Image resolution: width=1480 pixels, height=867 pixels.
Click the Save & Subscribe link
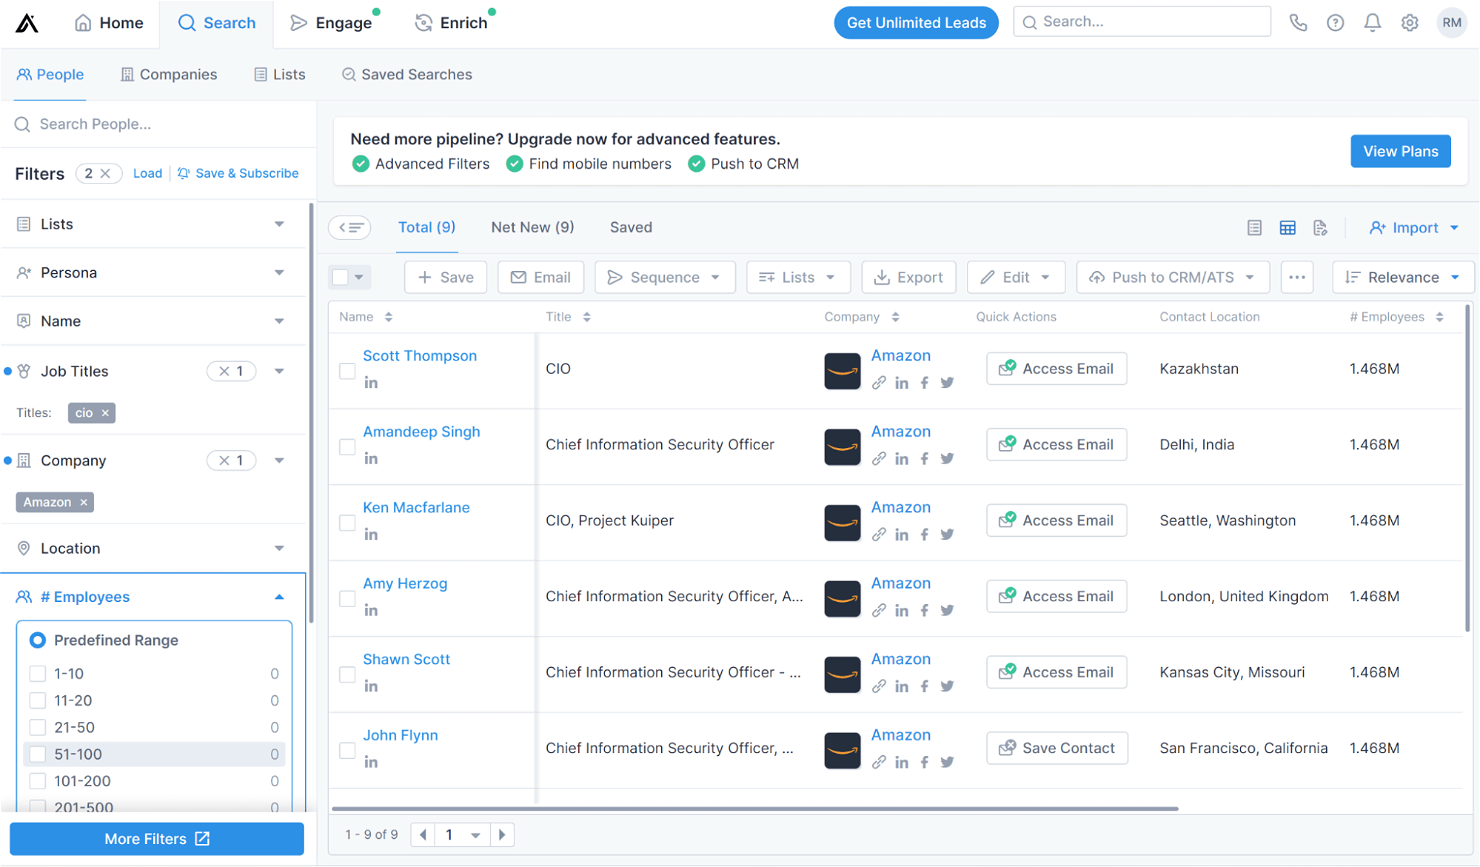coord(238,173)
